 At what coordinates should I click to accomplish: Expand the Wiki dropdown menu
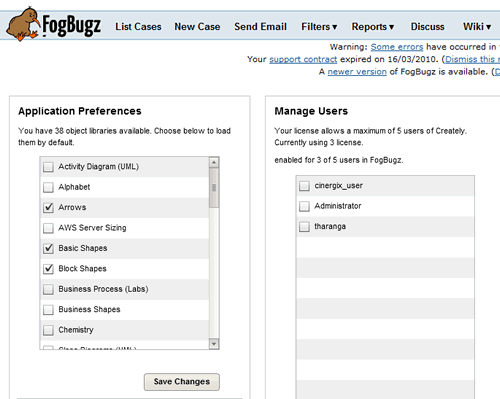coord(477,27)
